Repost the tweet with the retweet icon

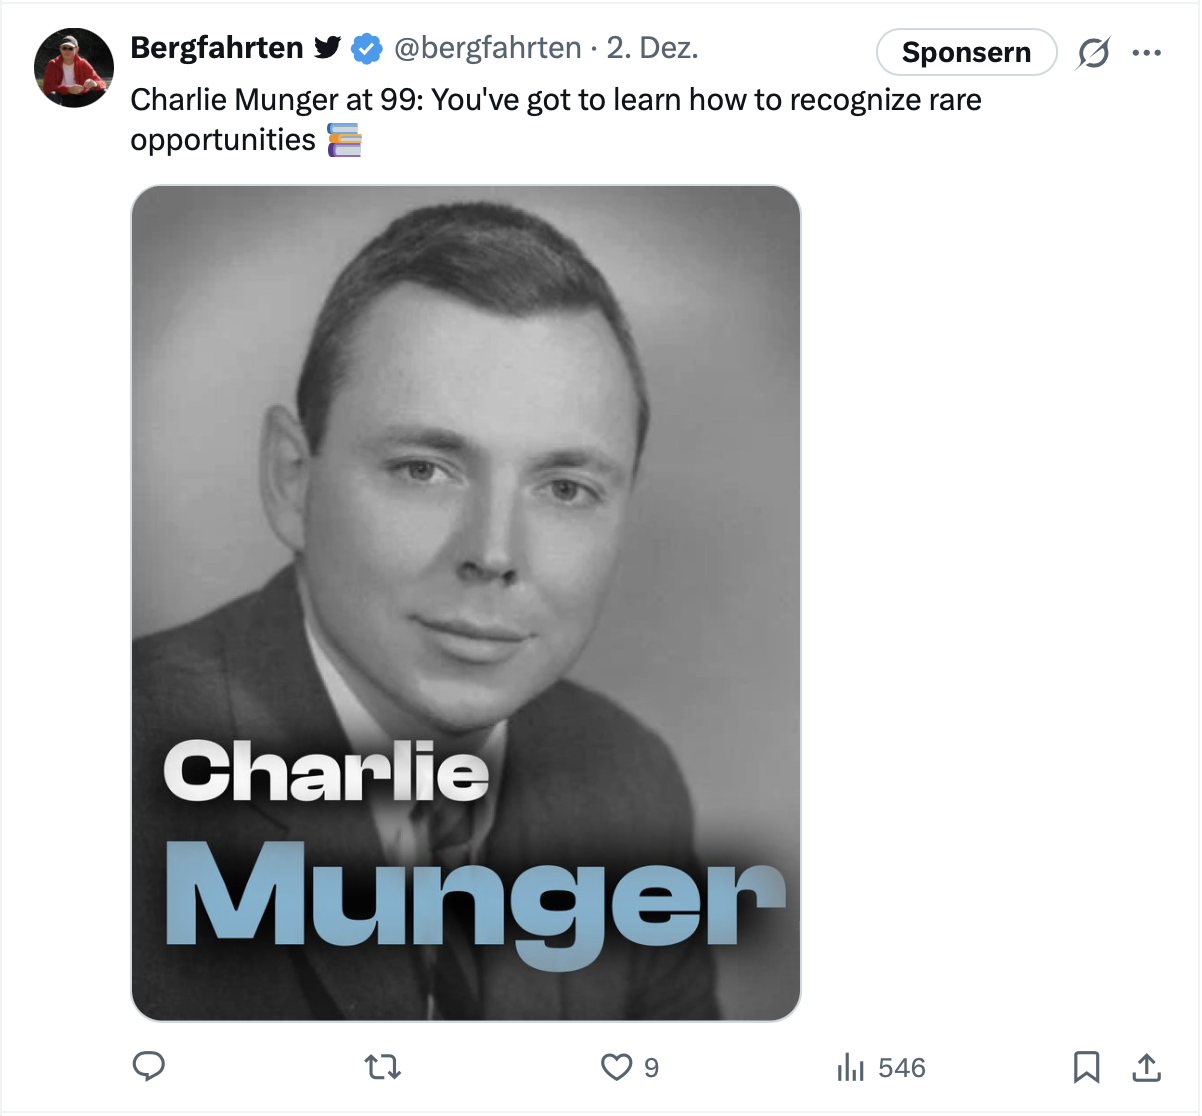(x=383, y=1067)
